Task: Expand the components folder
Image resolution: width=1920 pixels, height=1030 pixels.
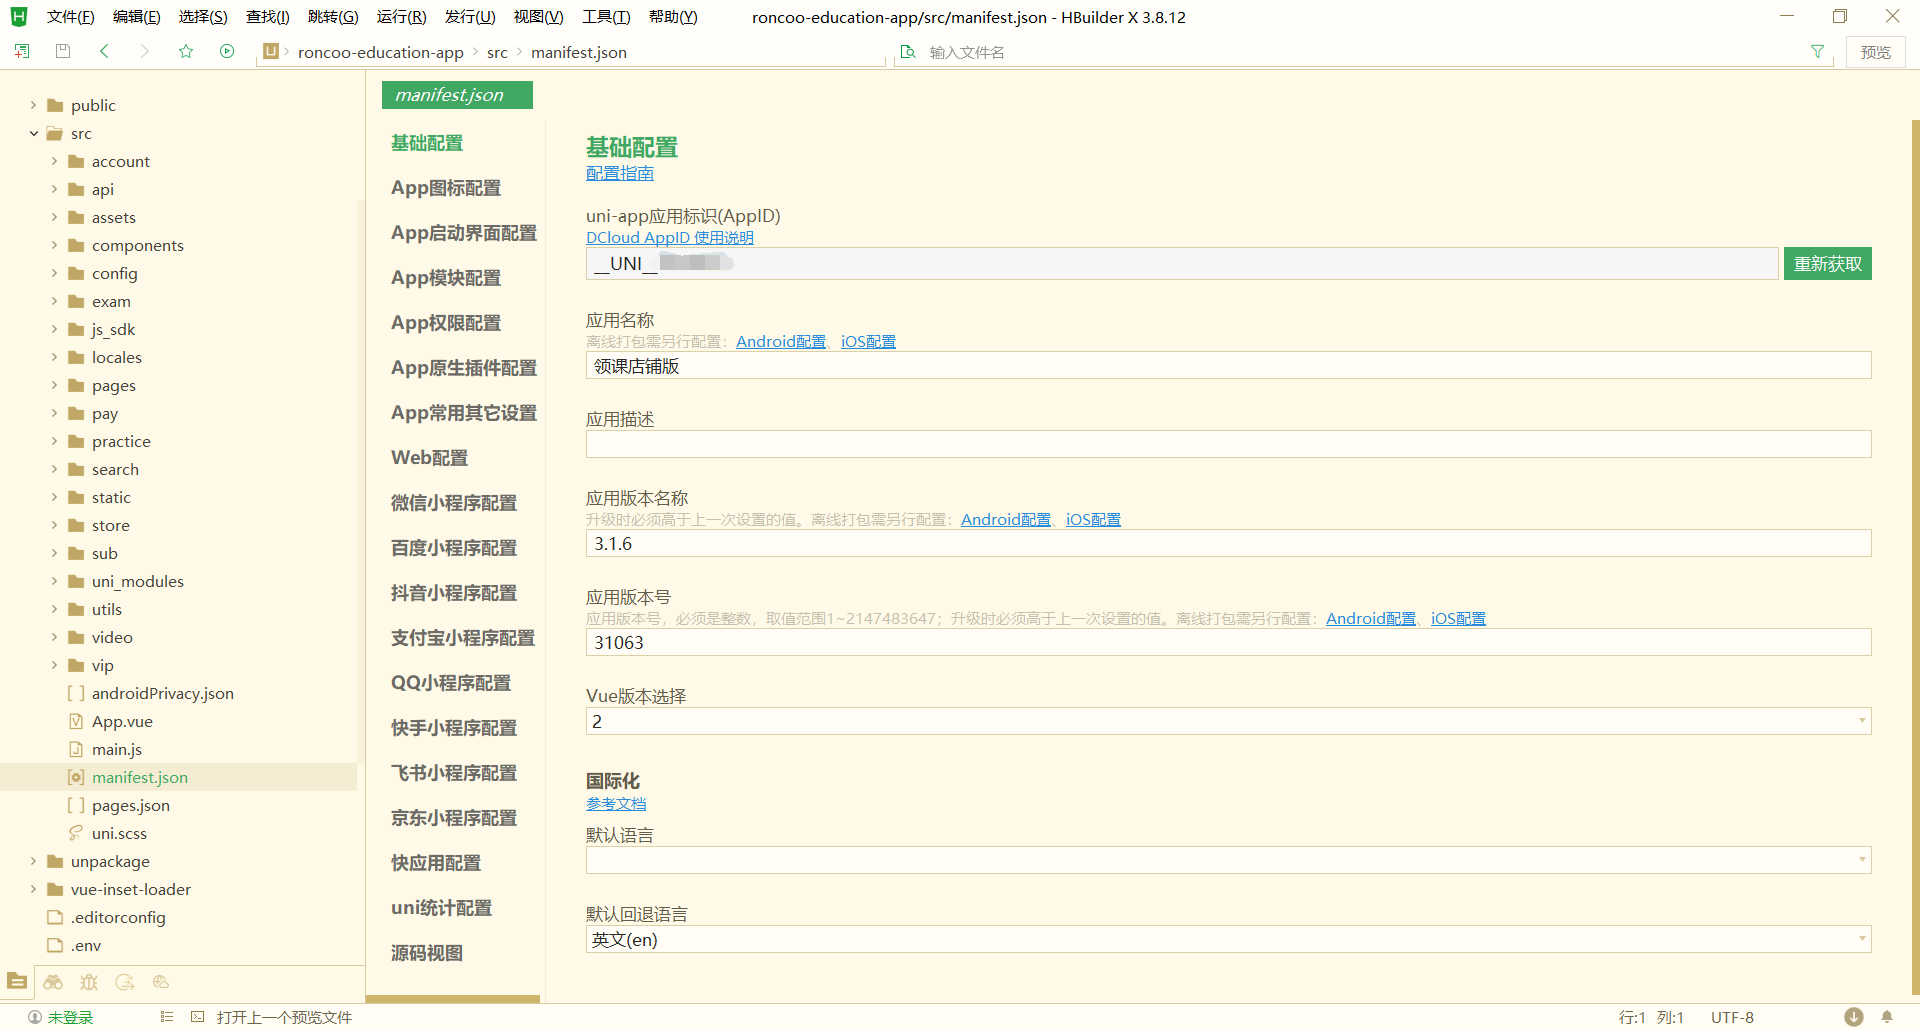Action: tap(54, 245)
